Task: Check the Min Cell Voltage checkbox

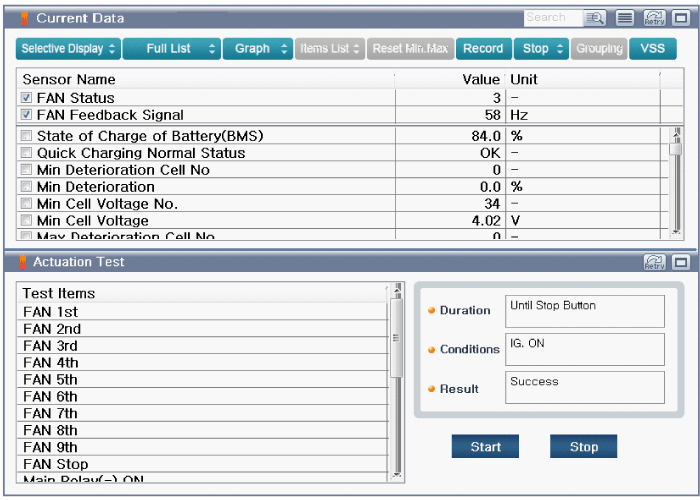Action: click(x=27, y=221)
